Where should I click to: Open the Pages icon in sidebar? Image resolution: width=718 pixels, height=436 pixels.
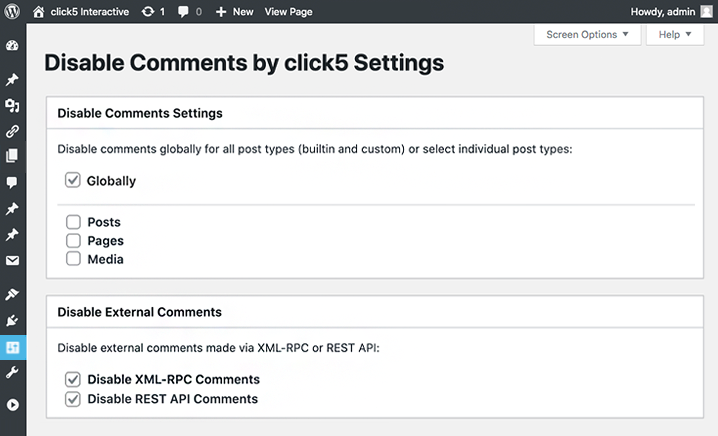(x=12, y=156)
